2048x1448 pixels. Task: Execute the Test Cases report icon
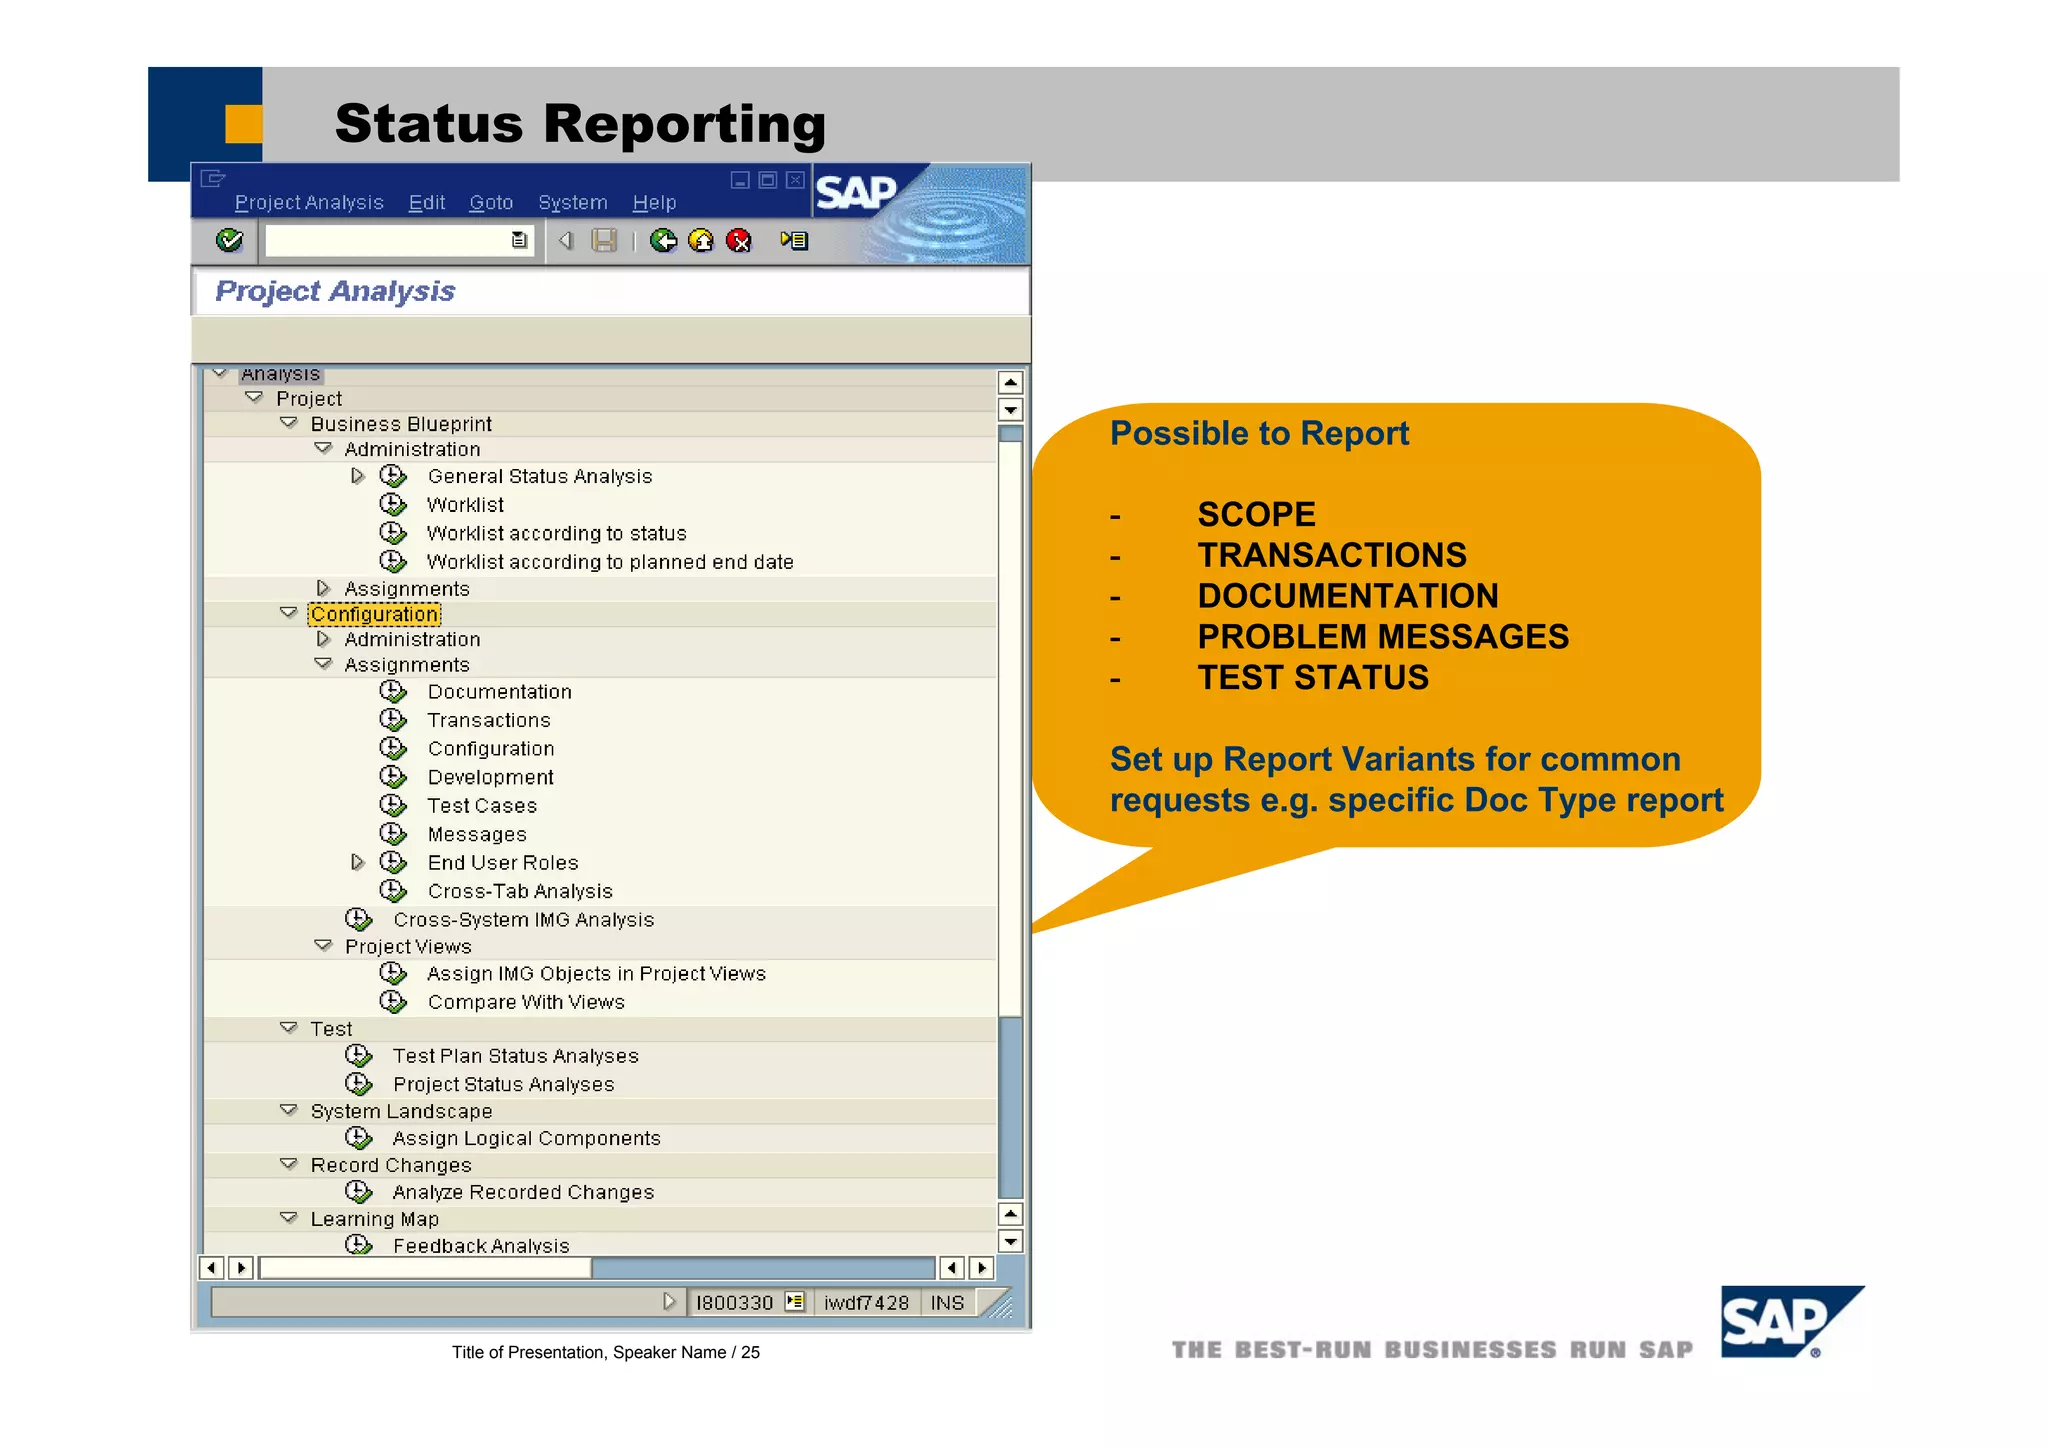point(393,805)
